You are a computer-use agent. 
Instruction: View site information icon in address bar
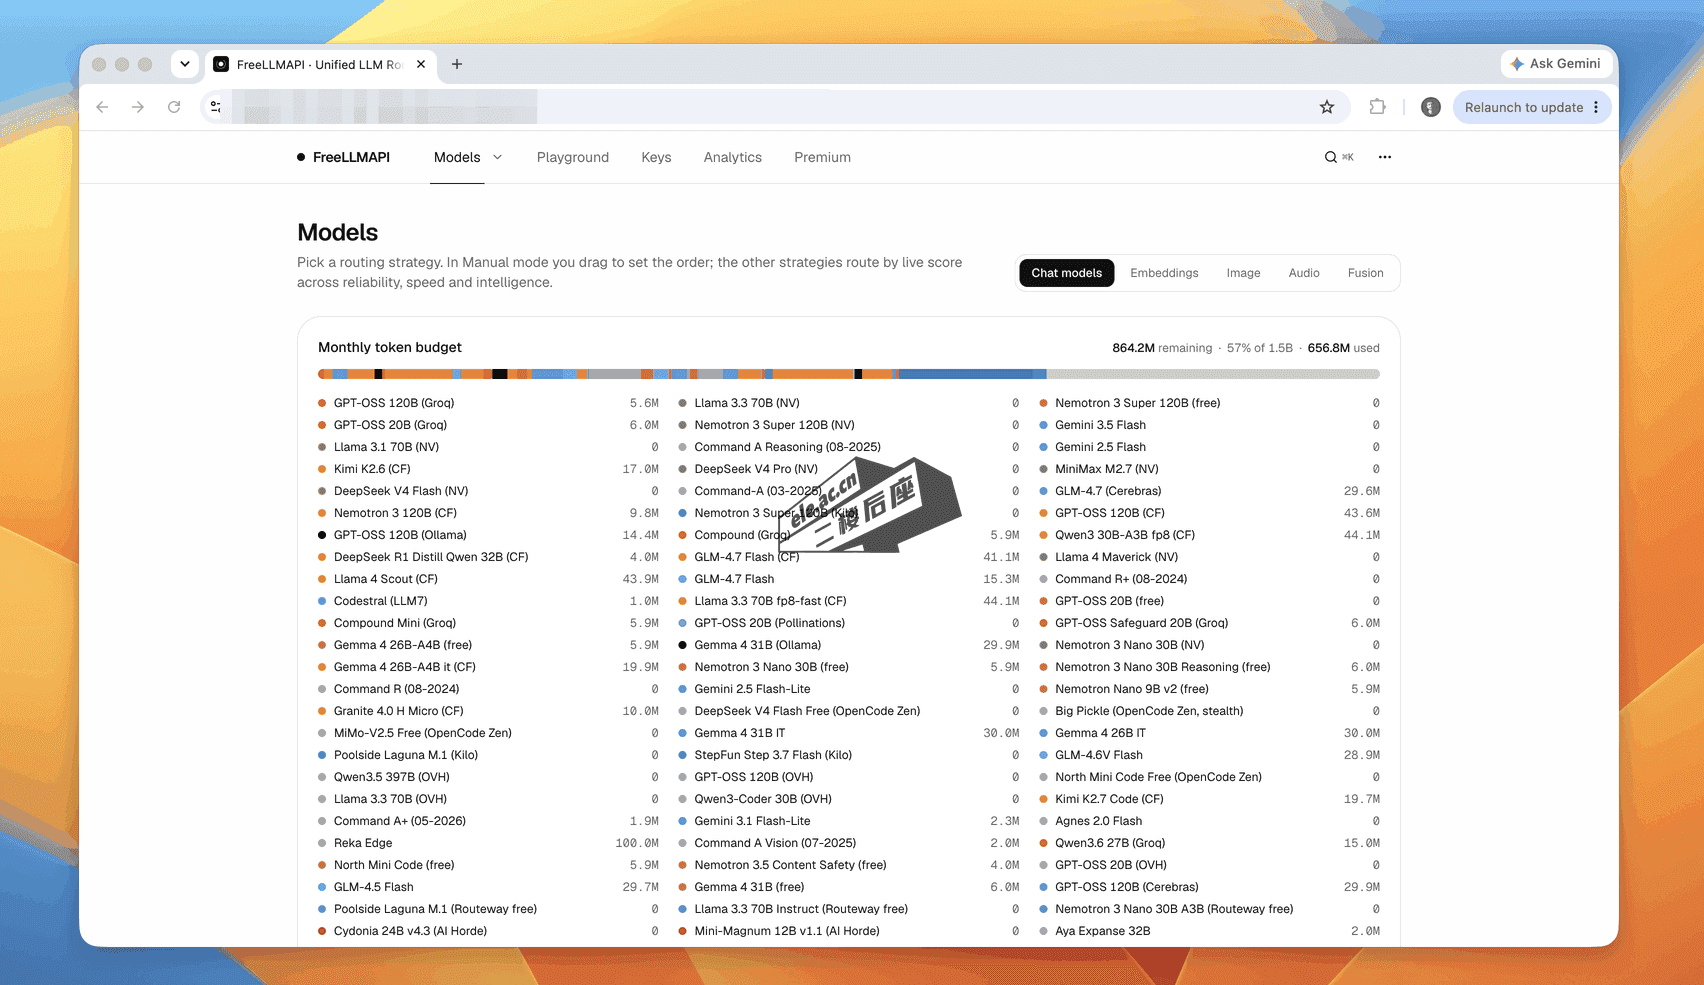[216, 107]
